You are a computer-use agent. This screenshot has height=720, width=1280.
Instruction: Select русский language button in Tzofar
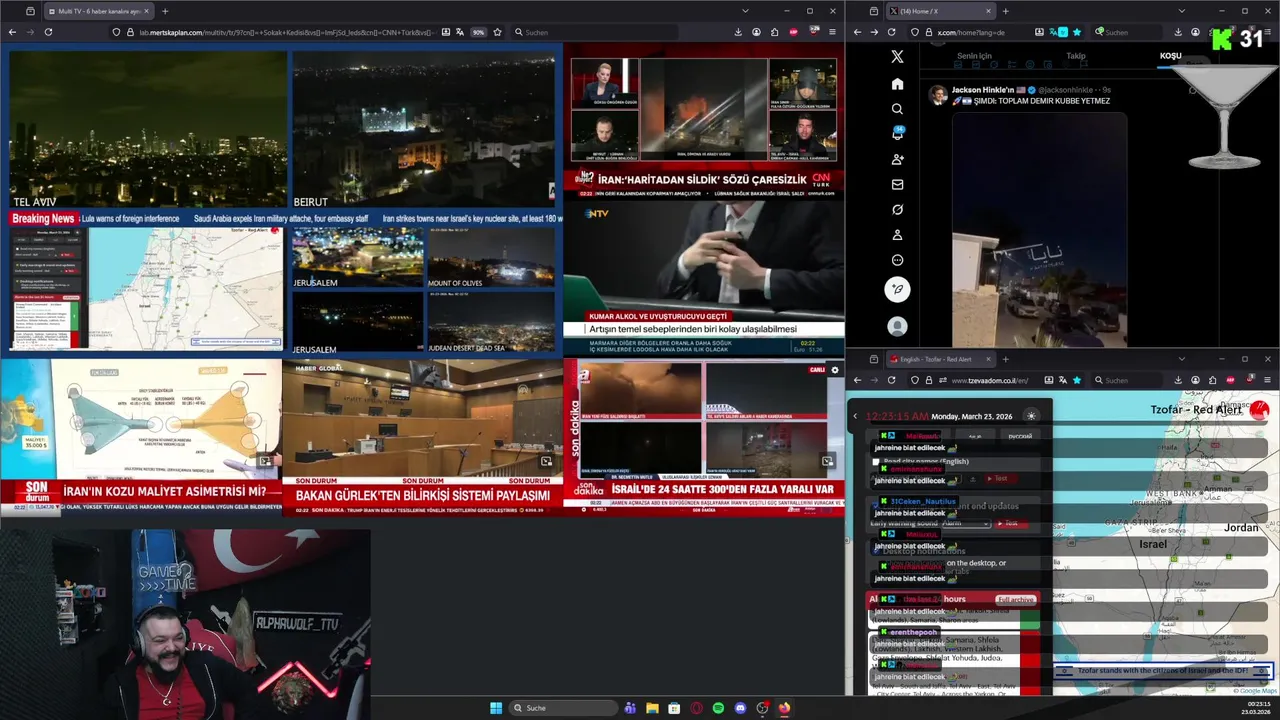click(1019, 436)
